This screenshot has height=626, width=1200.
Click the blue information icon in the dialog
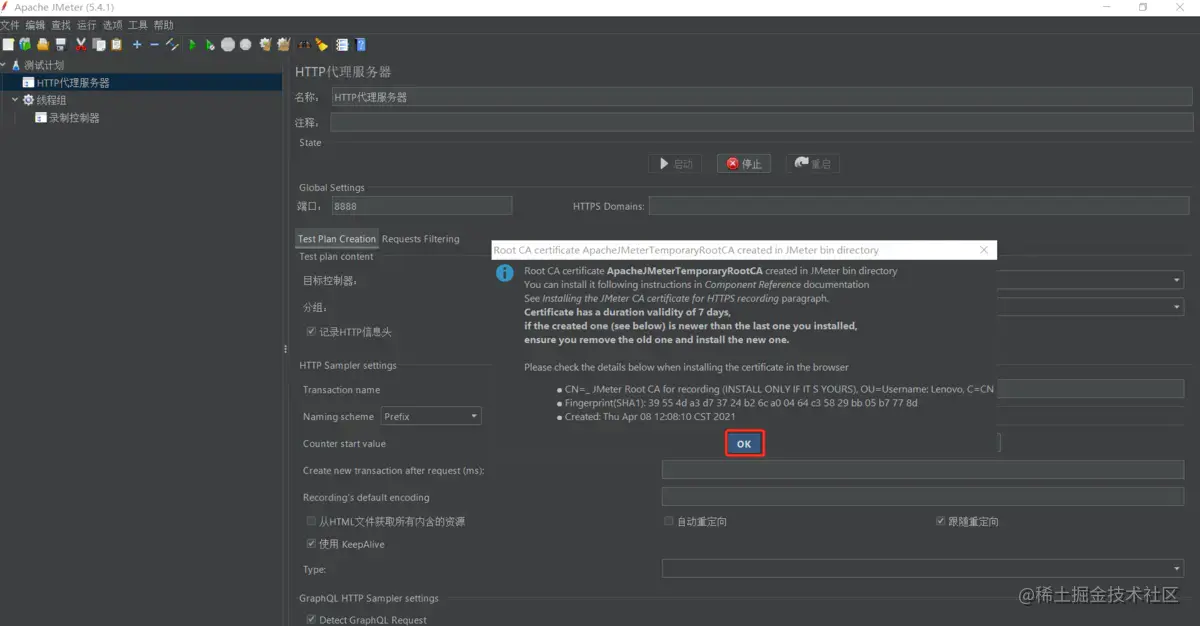pyautogui.click(x=506, y=272)
